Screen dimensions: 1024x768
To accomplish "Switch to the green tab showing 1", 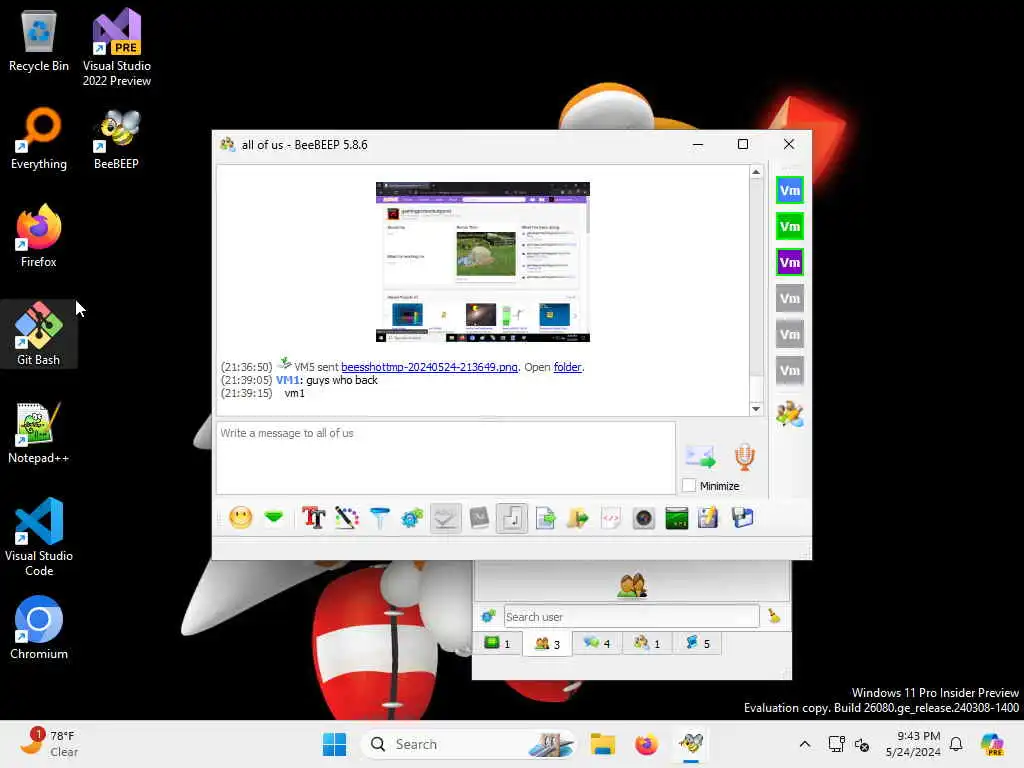I will pos(497,643).
